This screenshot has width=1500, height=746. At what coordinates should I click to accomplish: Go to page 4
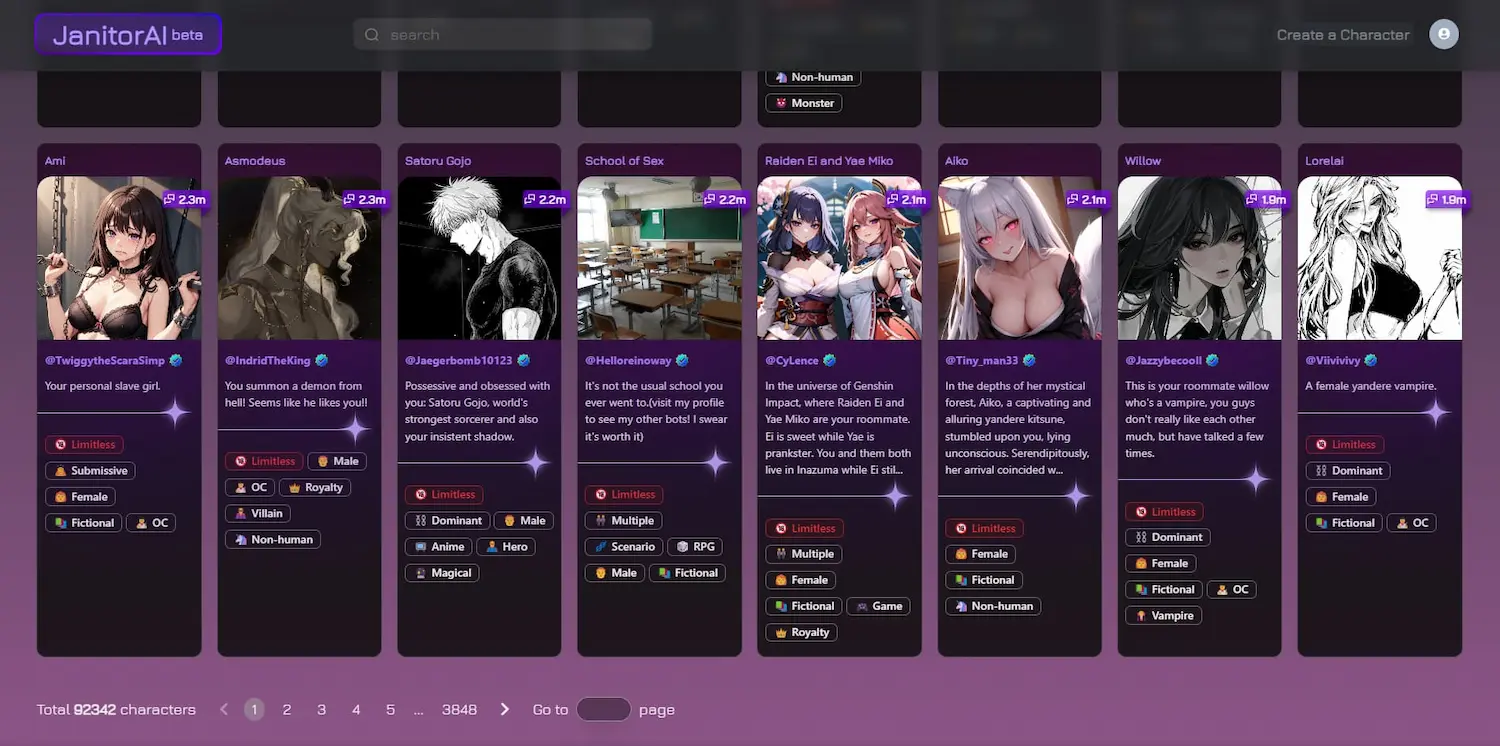pyautogui.click(x=356, y=709)
